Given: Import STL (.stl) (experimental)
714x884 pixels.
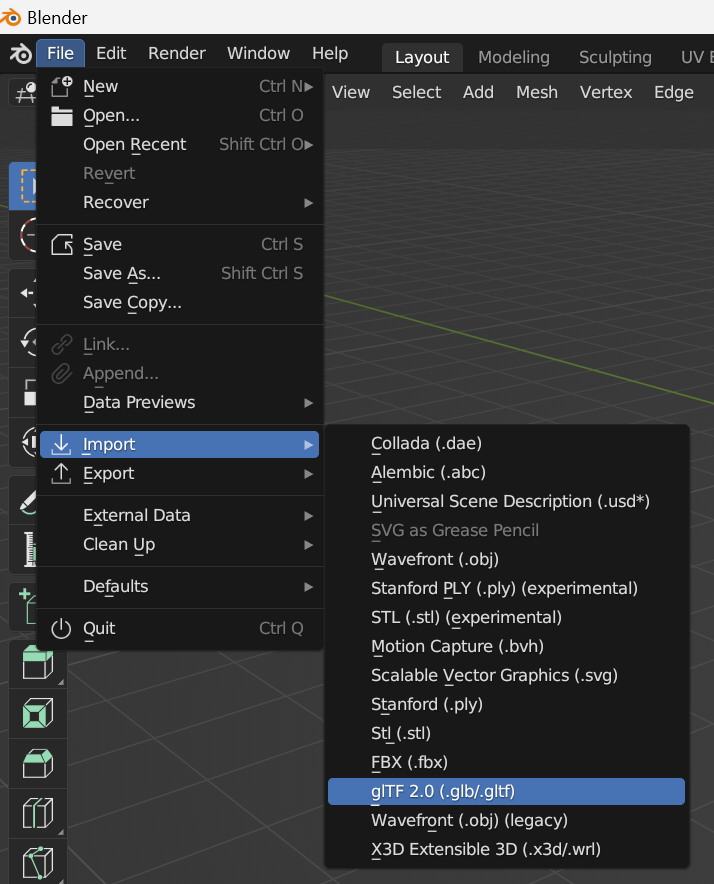Looking at the screenshot, I should [x=506, y=618].
